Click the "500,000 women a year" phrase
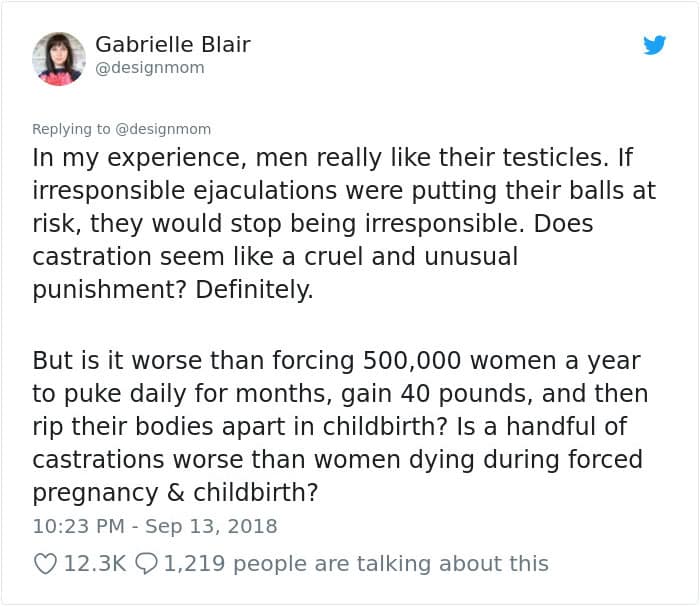This screenshot has height=606, width=700. click(x=501, y=360)
